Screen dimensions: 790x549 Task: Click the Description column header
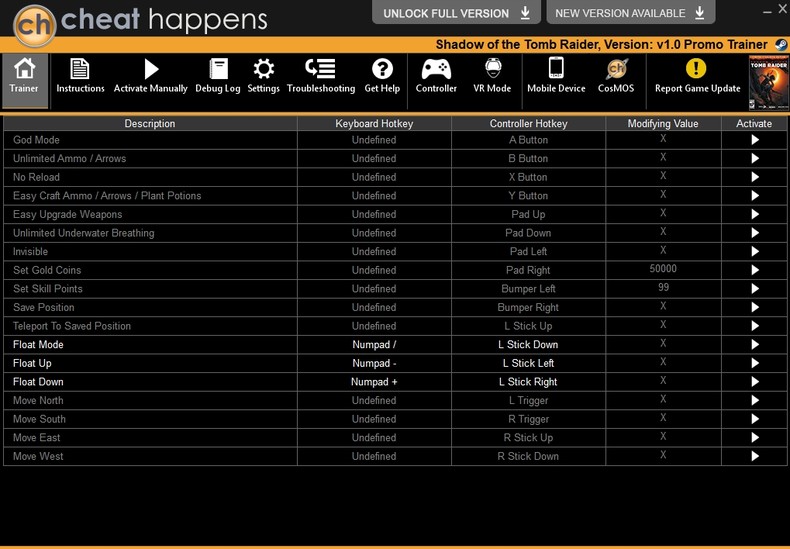pos(150,124)
